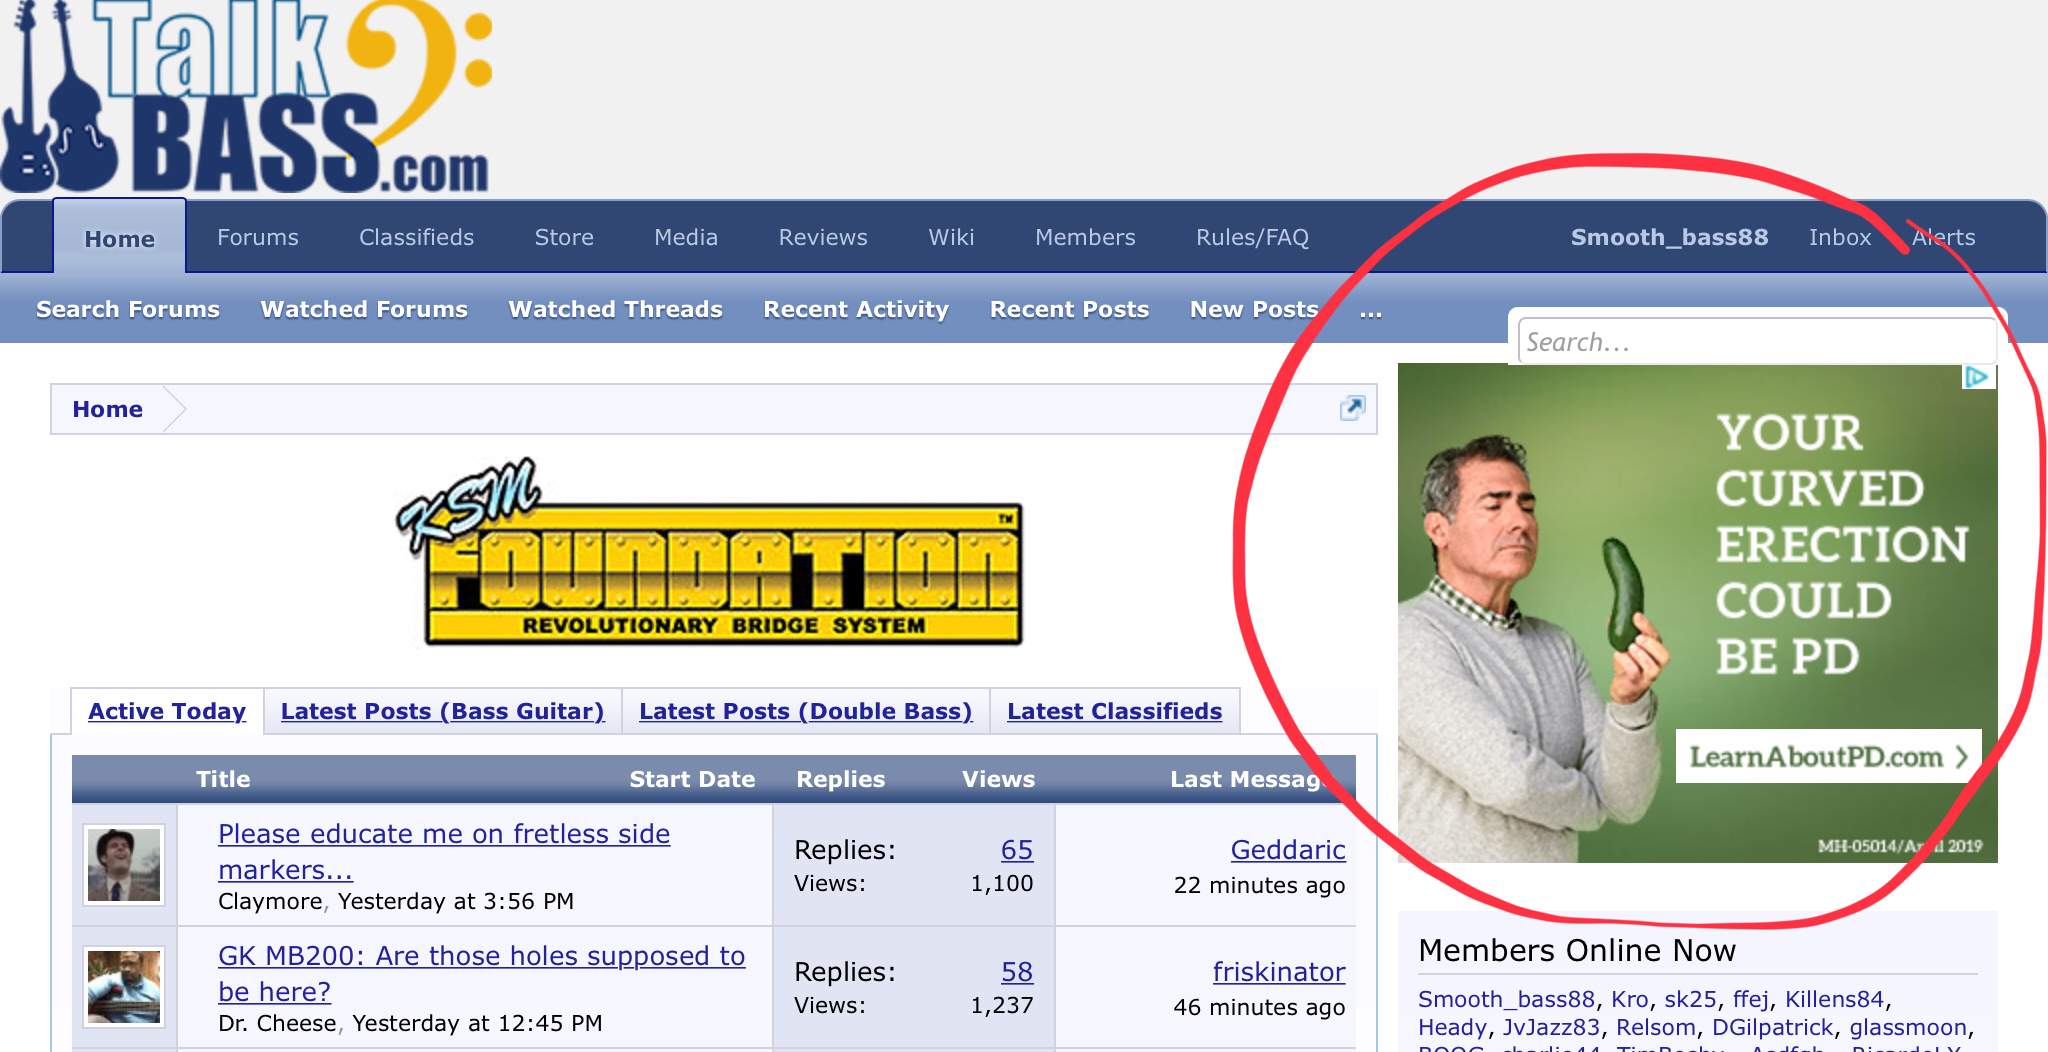Click the Start Date column header
2048x1052 pixels.
692,779
